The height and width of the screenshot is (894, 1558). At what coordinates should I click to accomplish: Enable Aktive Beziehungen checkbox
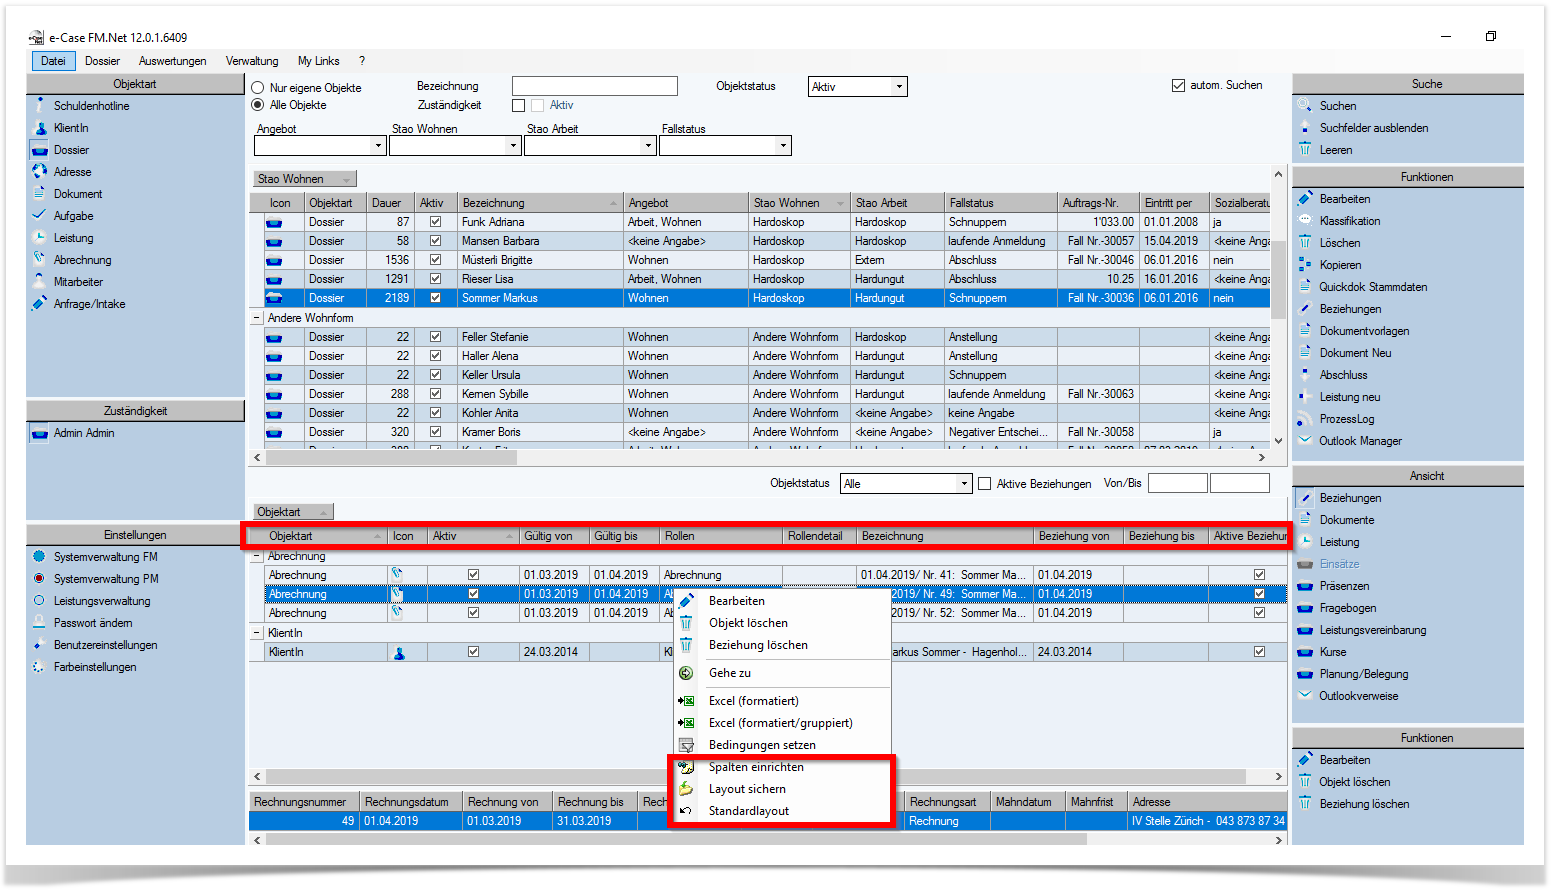(x=984, y=484)
